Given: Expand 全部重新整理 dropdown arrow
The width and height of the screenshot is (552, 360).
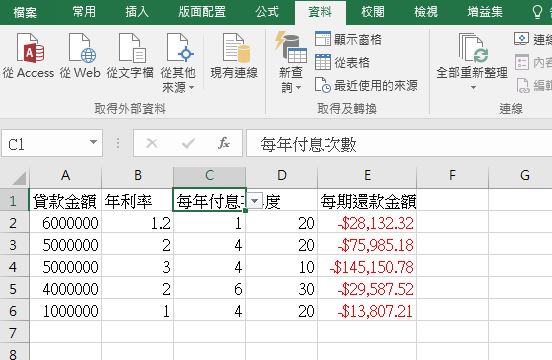Looking at the screenshot, I should (x=473, y=87).
